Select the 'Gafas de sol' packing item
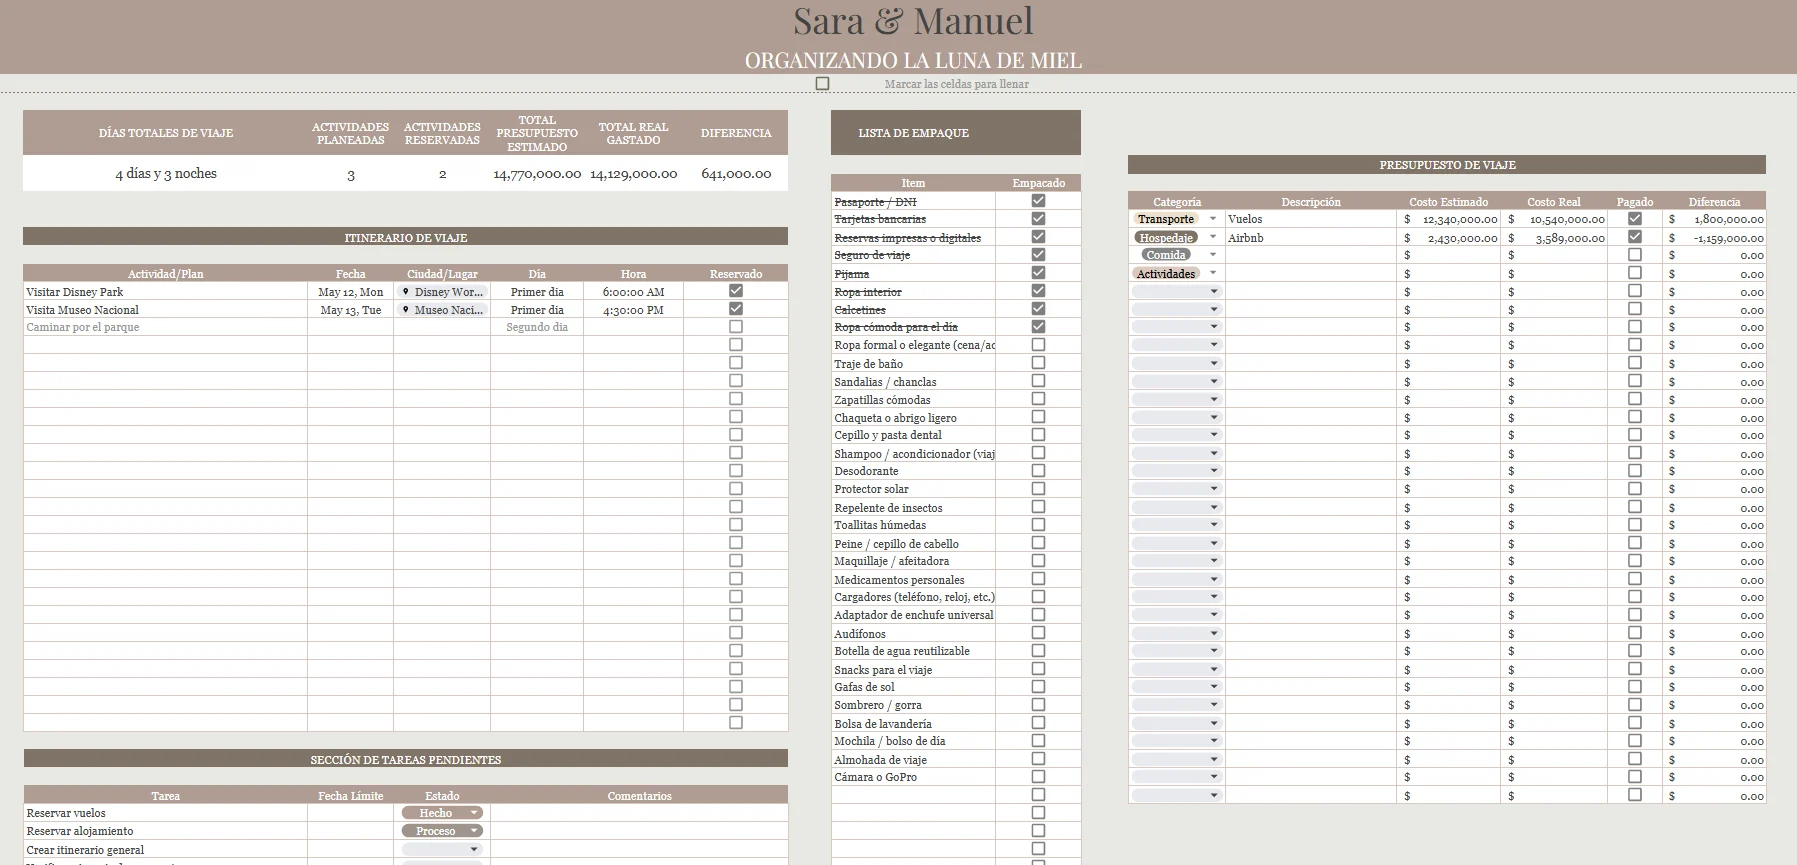This screenshot has width=1797, height=865. [913, 687]
